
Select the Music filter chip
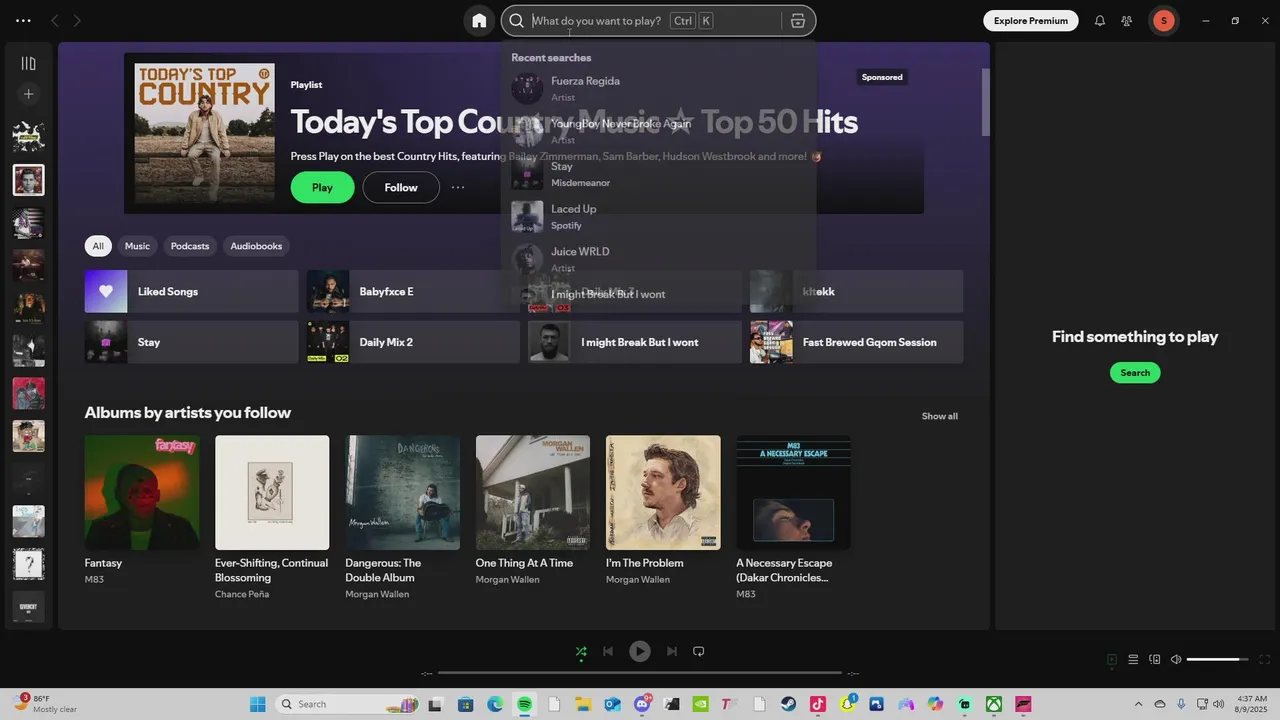tap(137, 246)
